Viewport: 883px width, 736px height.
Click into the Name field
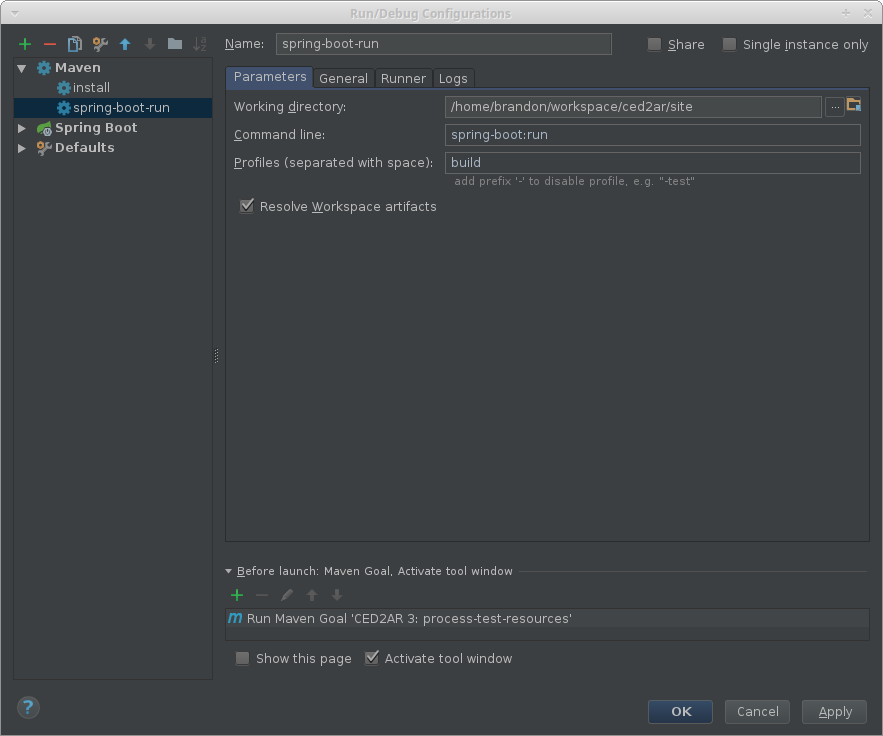click(x=443, y=44)
